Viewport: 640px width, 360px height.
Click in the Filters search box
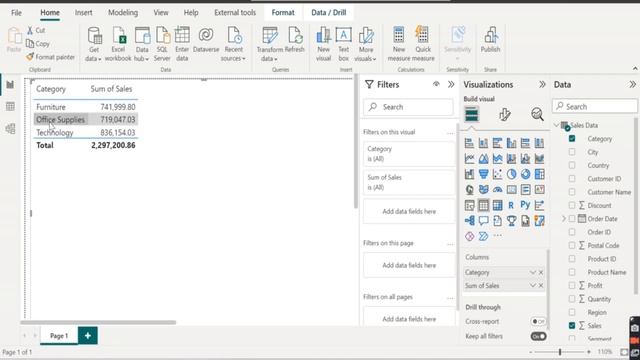[408, 107]
